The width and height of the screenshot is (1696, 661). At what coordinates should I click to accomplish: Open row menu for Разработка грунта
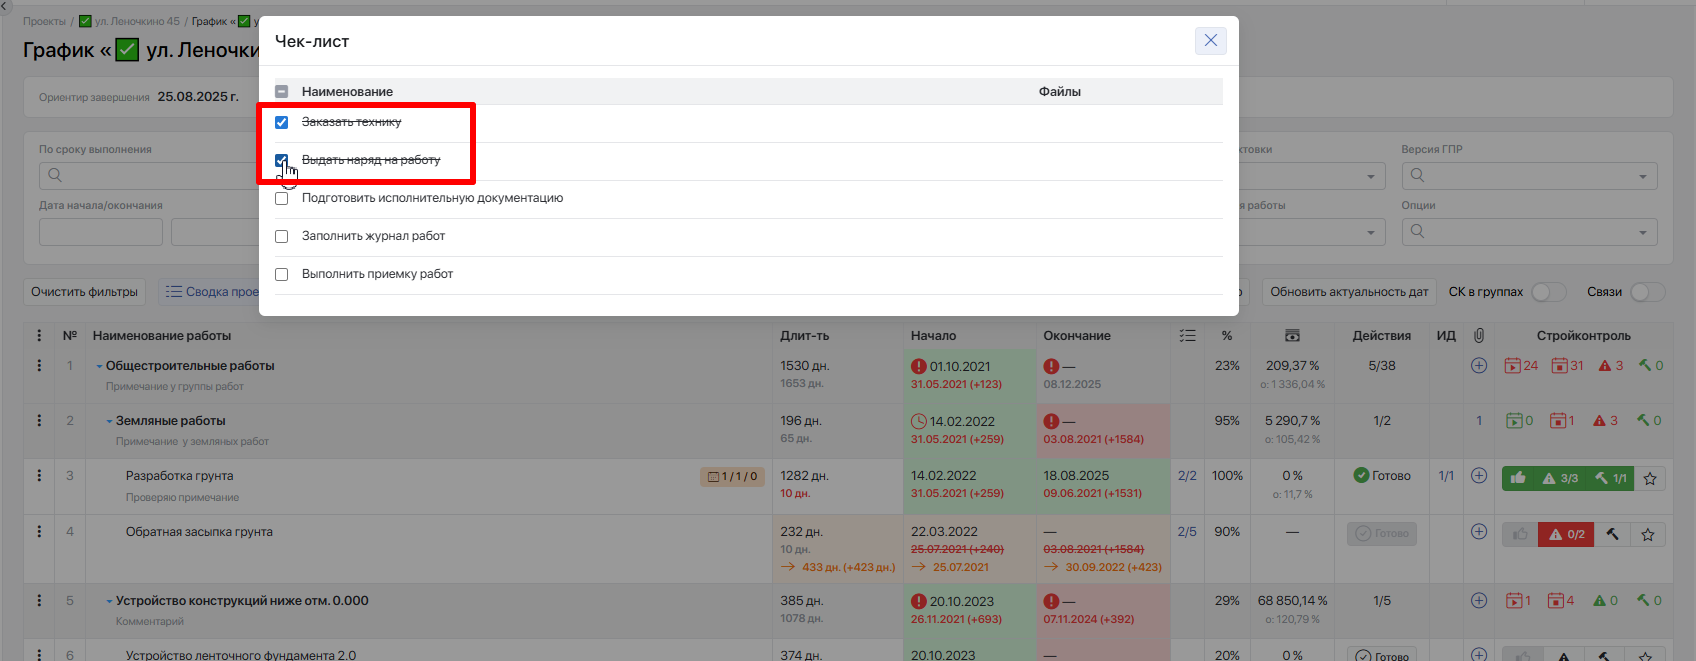coord(39,476)
